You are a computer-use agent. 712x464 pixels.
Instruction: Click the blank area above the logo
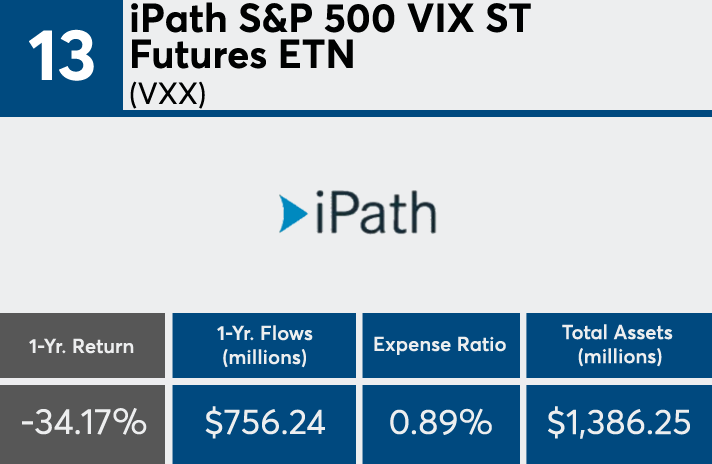coord(356,150)
